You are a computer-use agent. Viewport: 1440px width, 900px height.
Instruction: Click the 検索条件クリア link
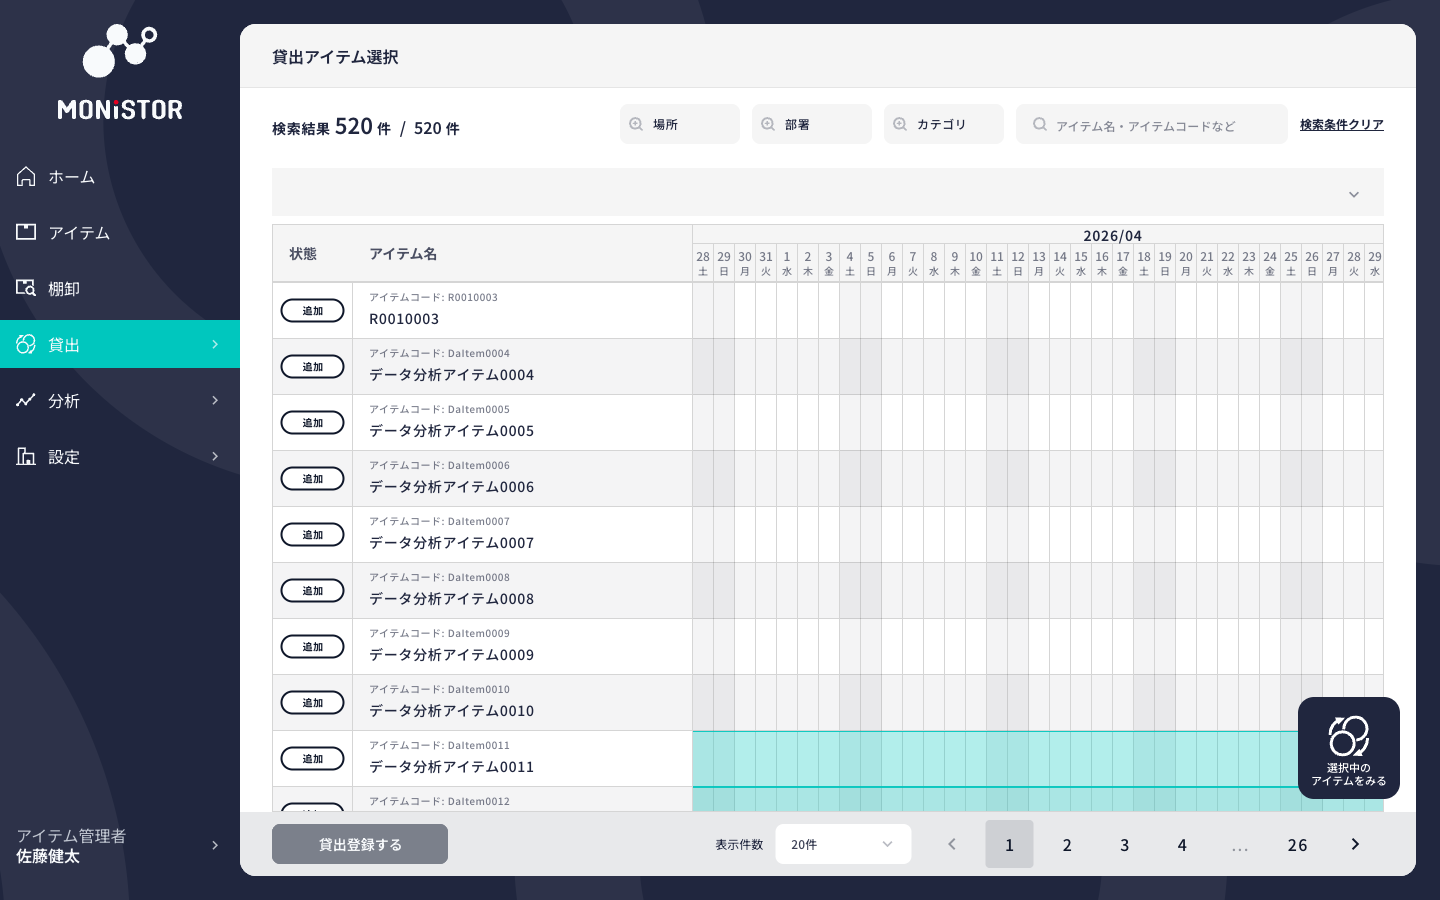tap(1341, 125)
